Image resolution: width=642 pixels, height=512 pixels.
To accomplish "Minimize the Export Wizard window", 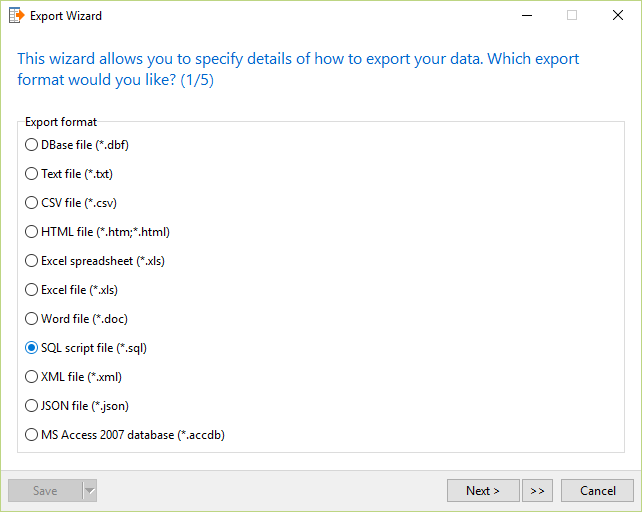I will pos(527,16).
